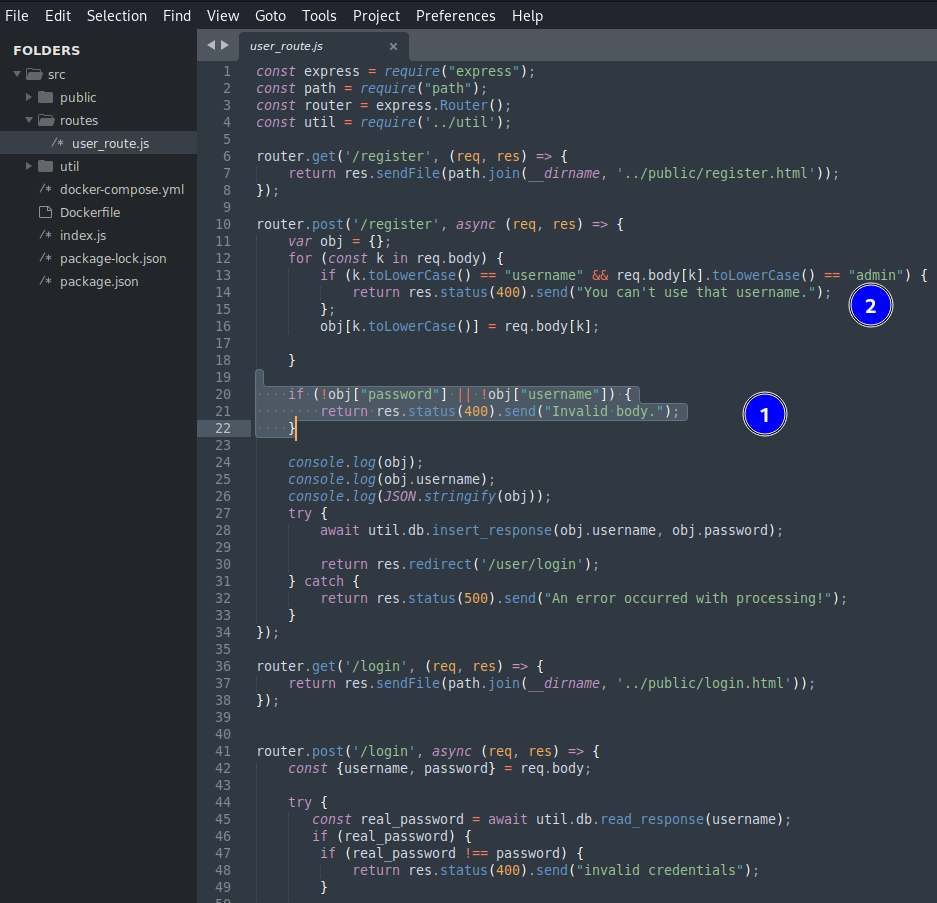
Task: Open the File menu
Action: pyautogui.click(x=17, y=16)
